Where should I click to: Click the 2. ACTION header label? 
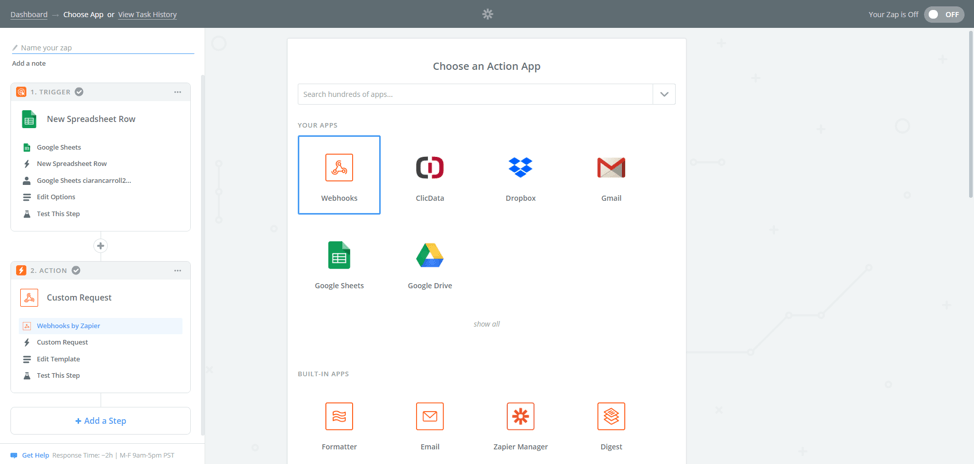[49, 270]
